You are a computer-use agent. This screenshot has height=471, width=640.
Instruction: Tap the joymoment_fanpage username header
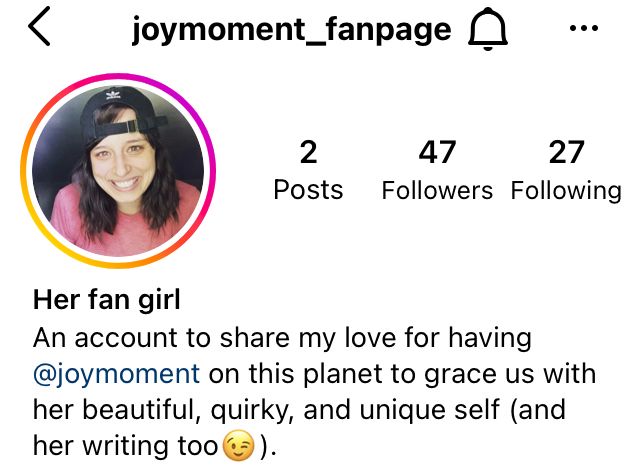coord(291,31)
